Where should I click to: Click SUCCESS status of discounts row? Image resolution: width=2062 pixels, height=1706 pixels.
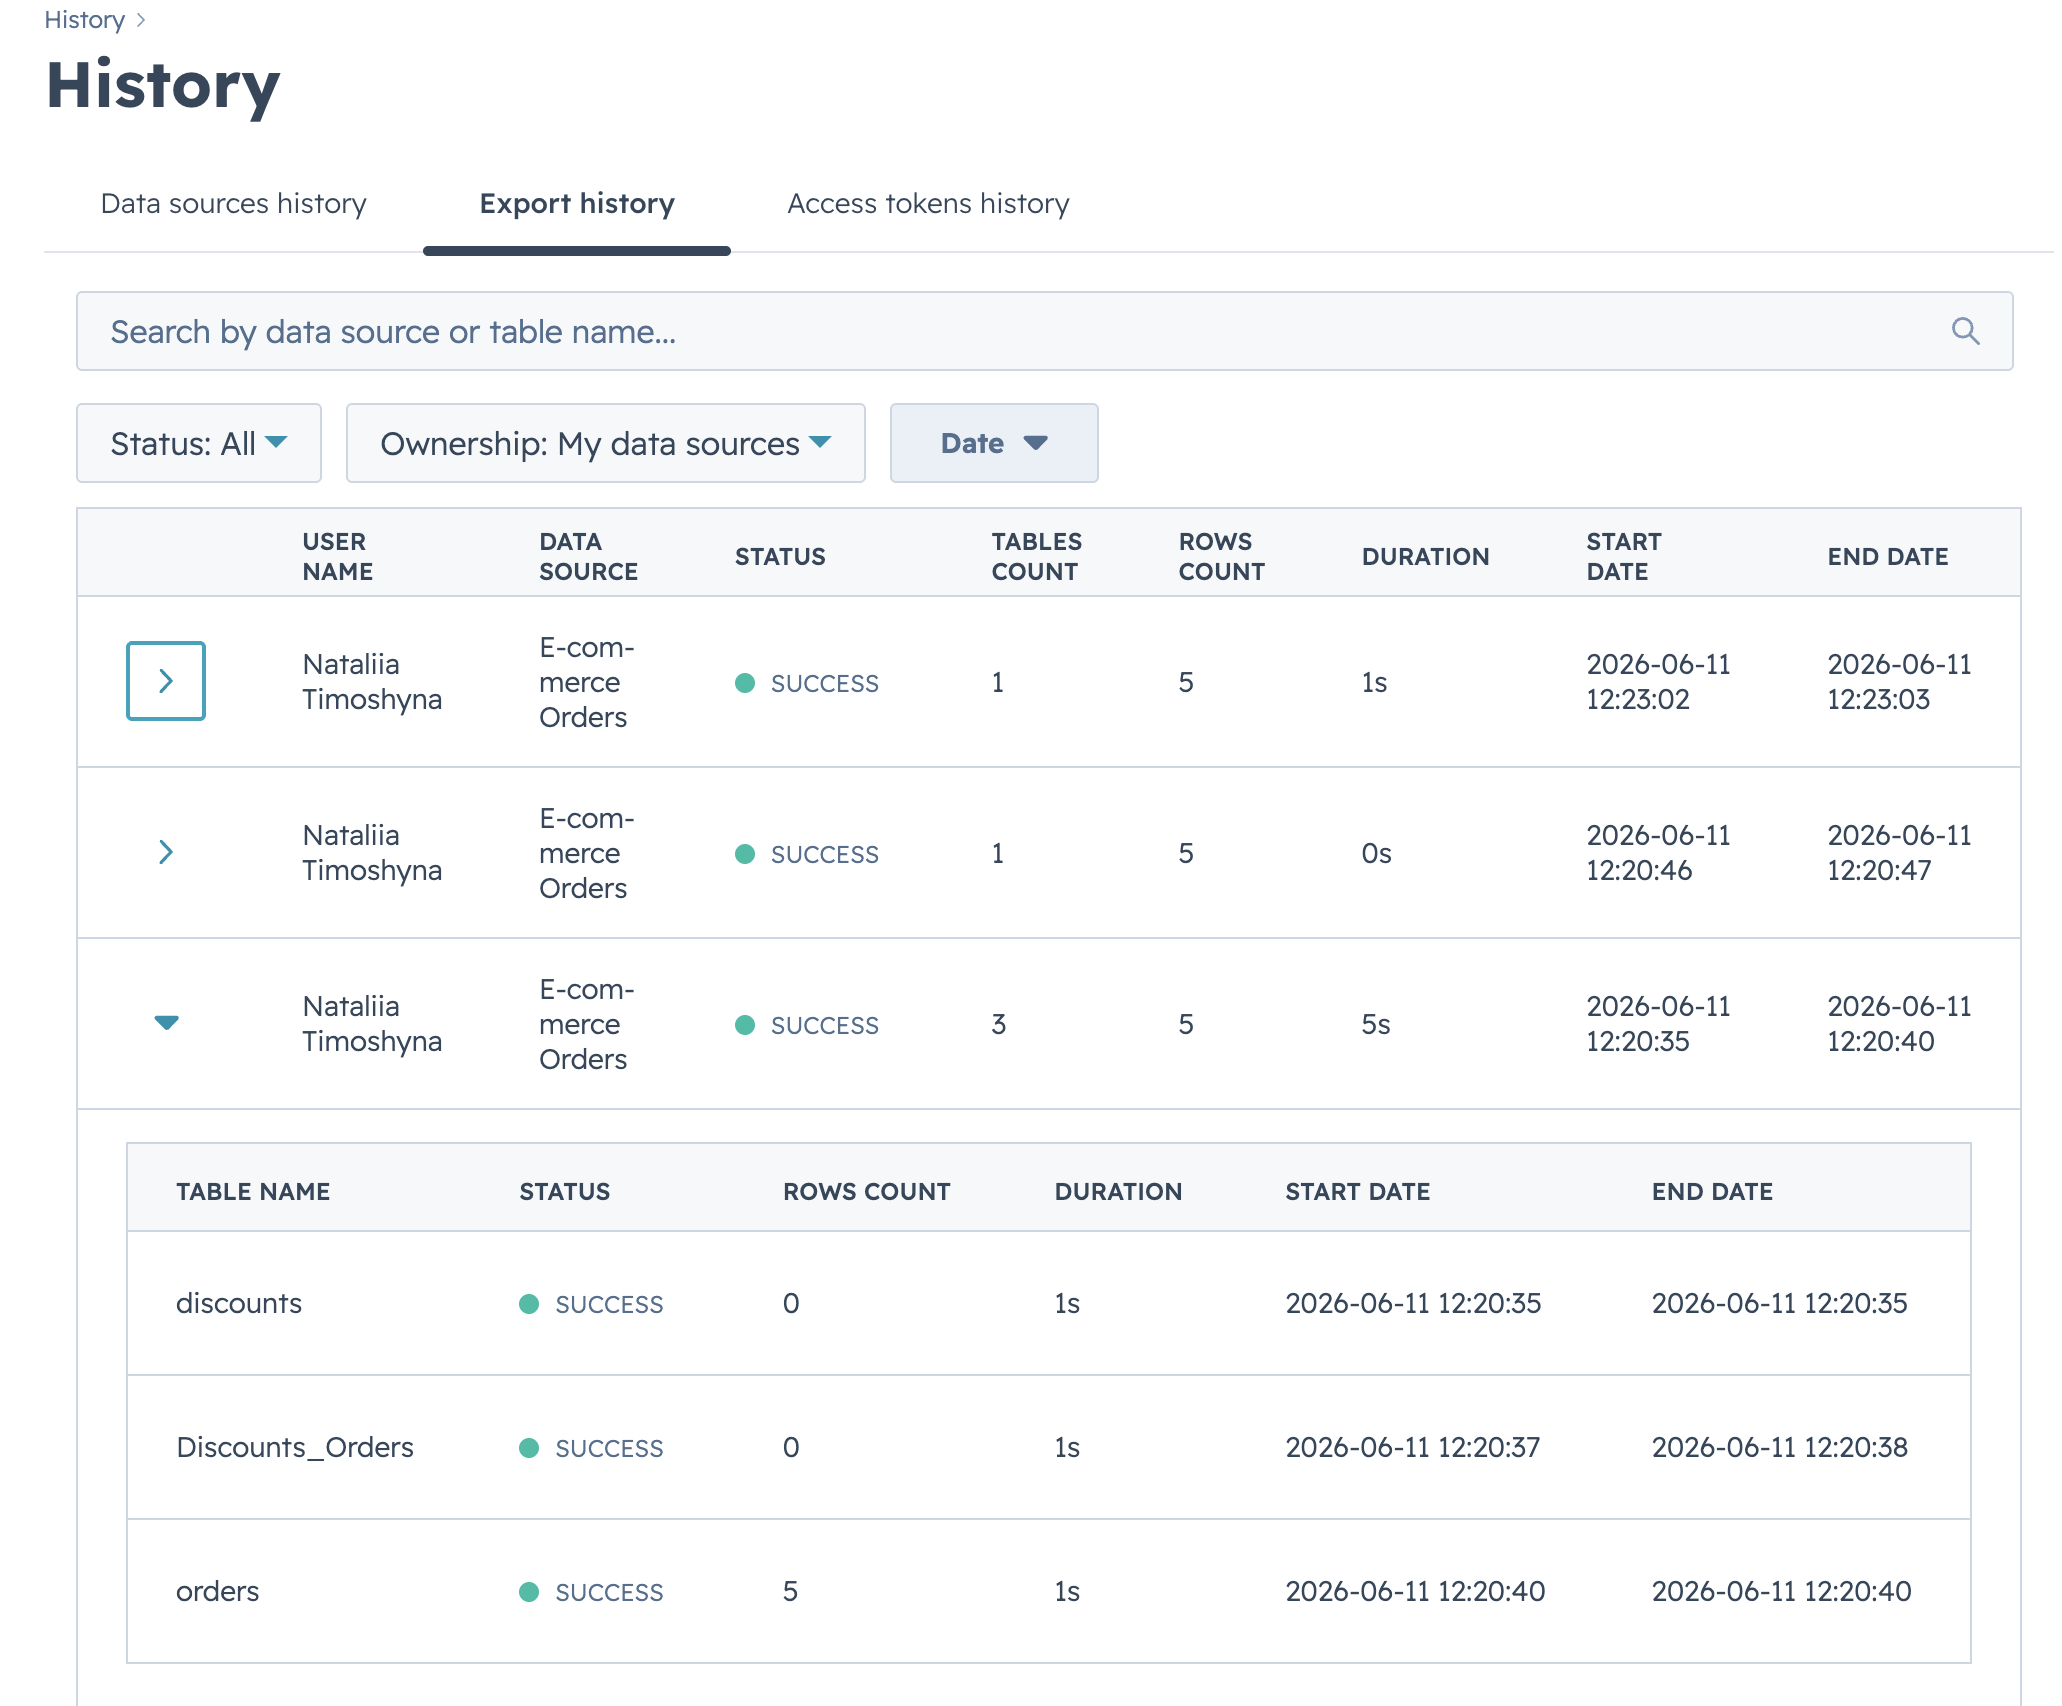[x=591, y=1304]
